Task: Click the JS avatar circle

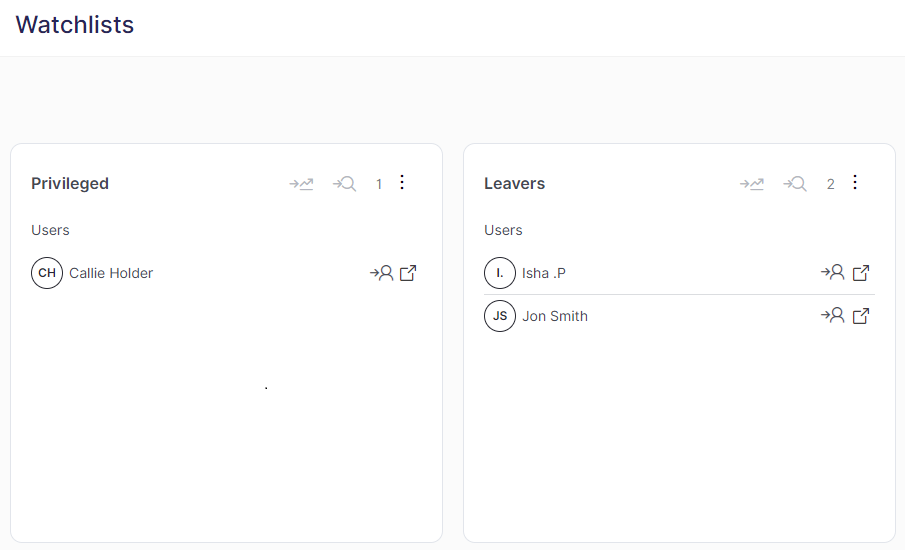Action: click(x=500, y=316)
